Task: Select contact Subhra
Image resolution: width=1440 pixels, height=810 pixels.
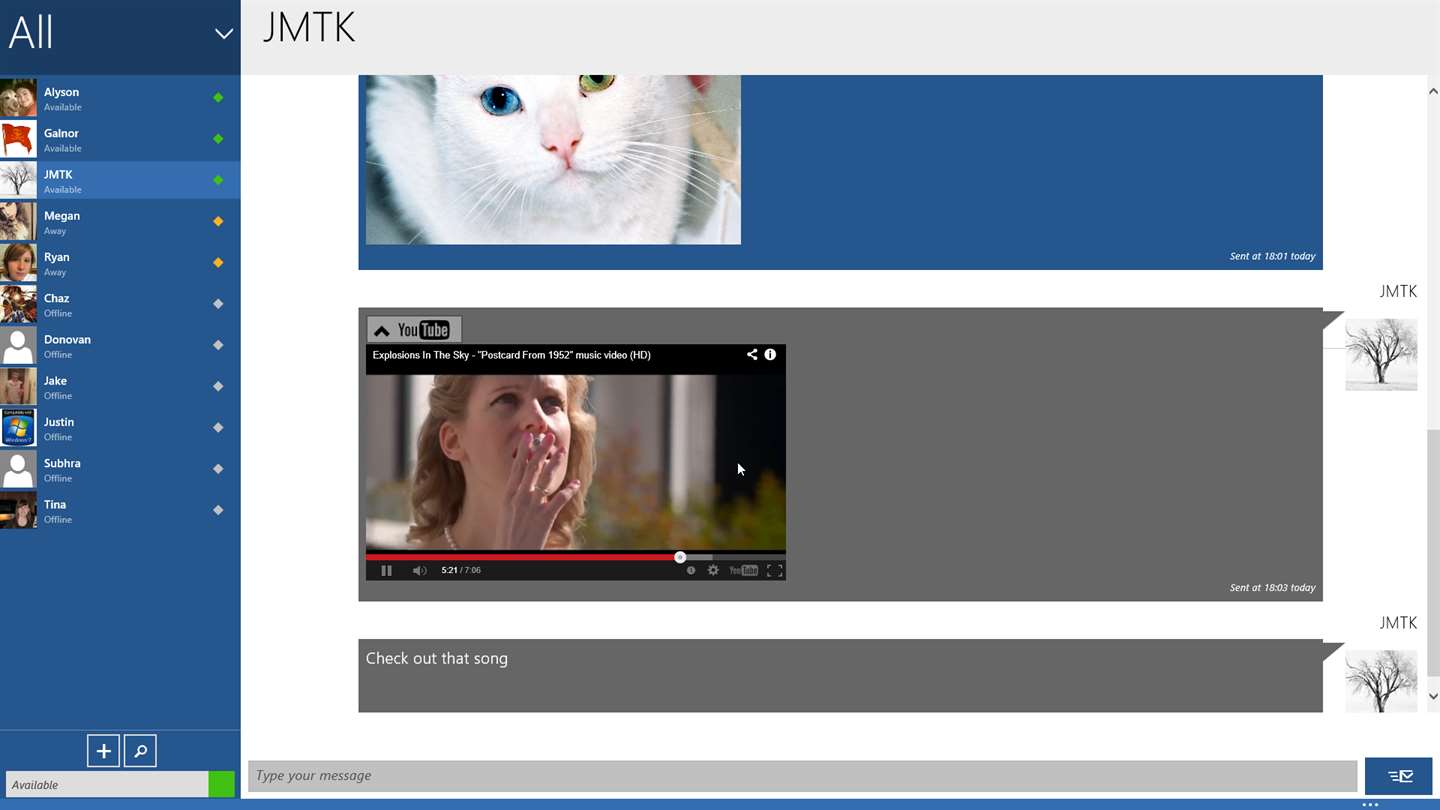Action: 120,470
